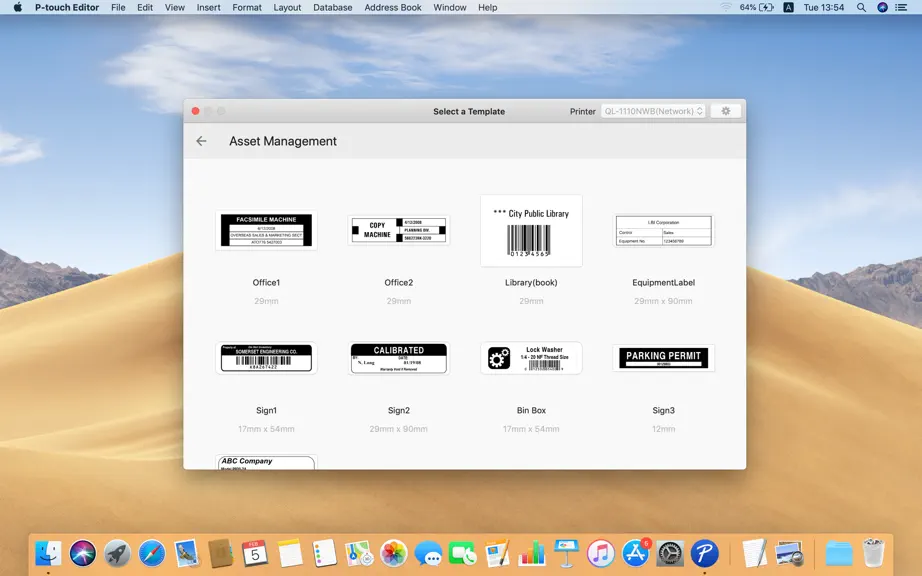Click the Siri icon in menu bar

point(882,8)
